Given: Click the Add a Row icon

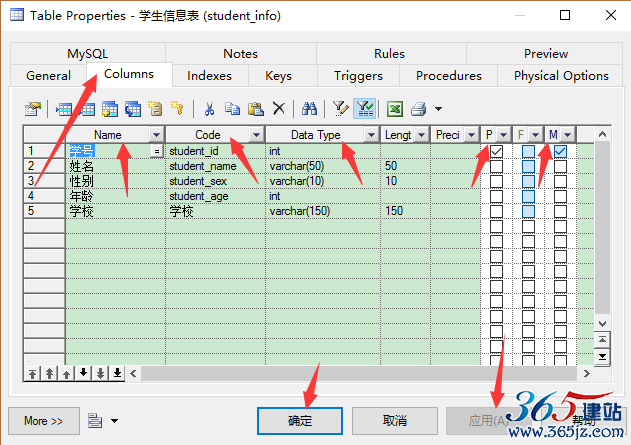Looking at the screenshot, I should coord(87,109).
